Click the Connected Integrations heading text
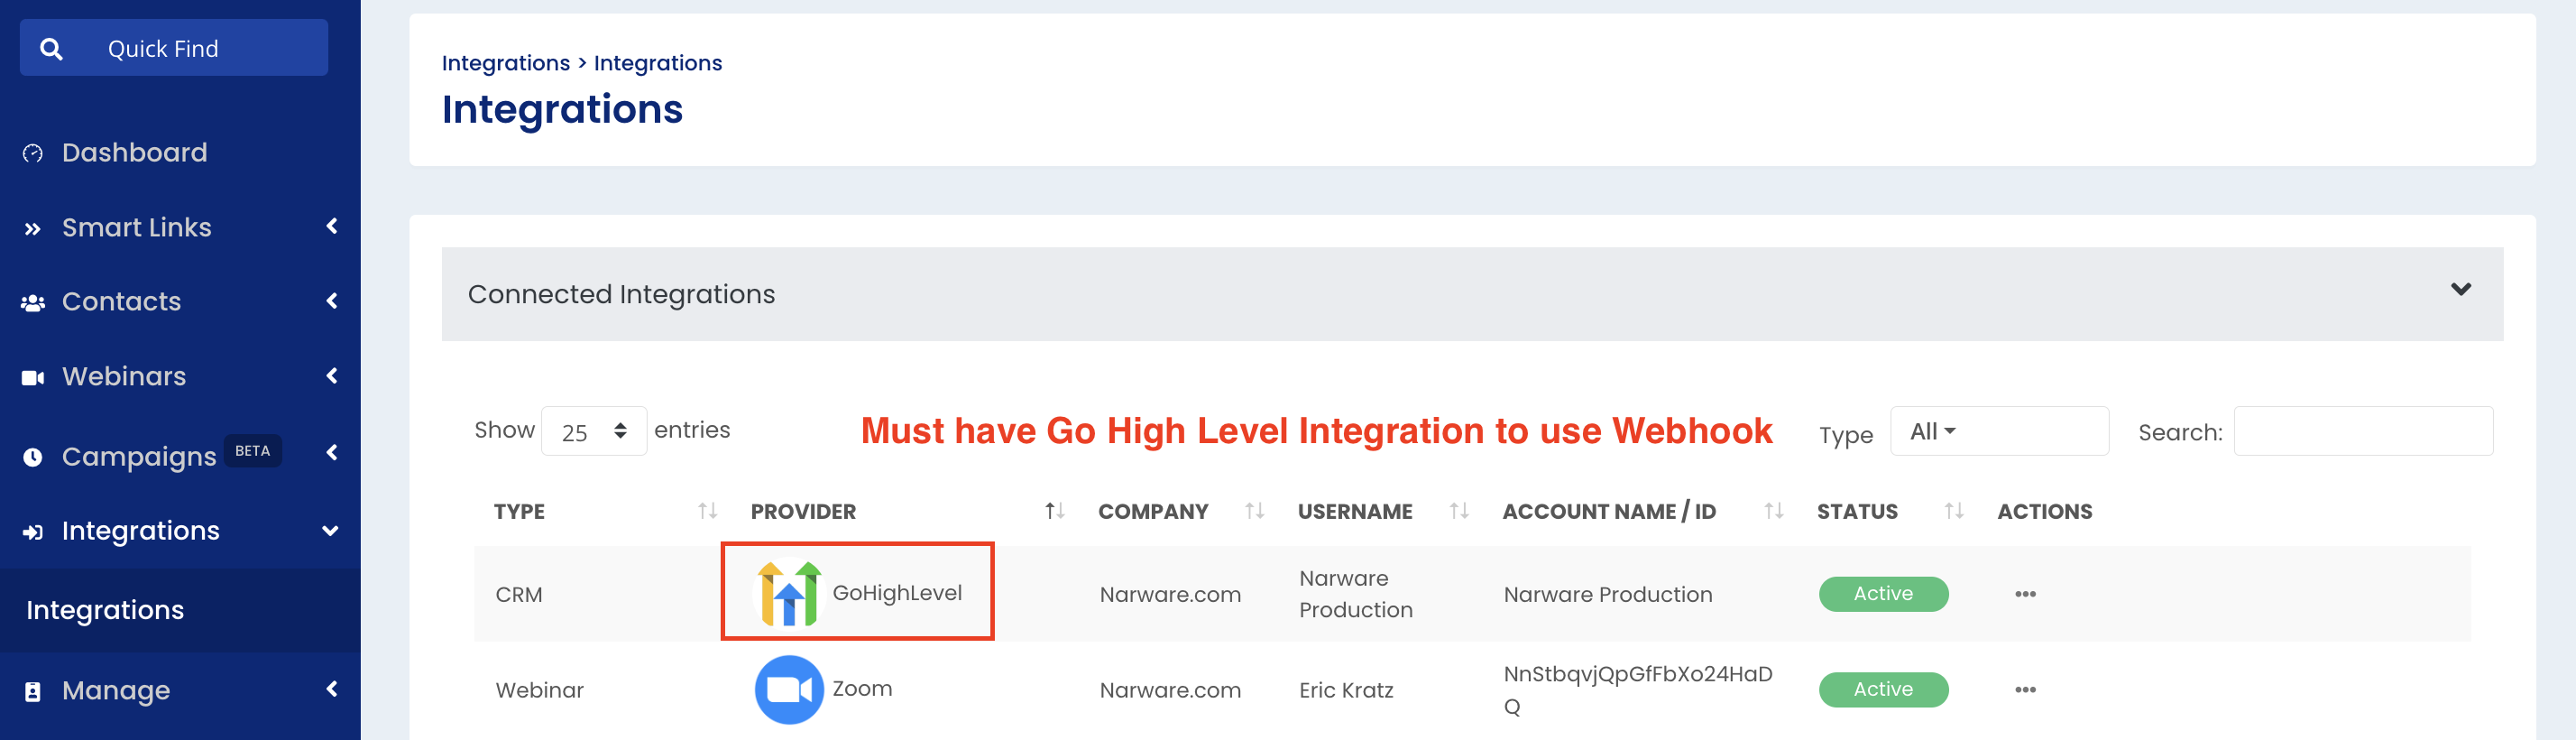The width and height of the screenshot is (2576, 740). point(621,294)
